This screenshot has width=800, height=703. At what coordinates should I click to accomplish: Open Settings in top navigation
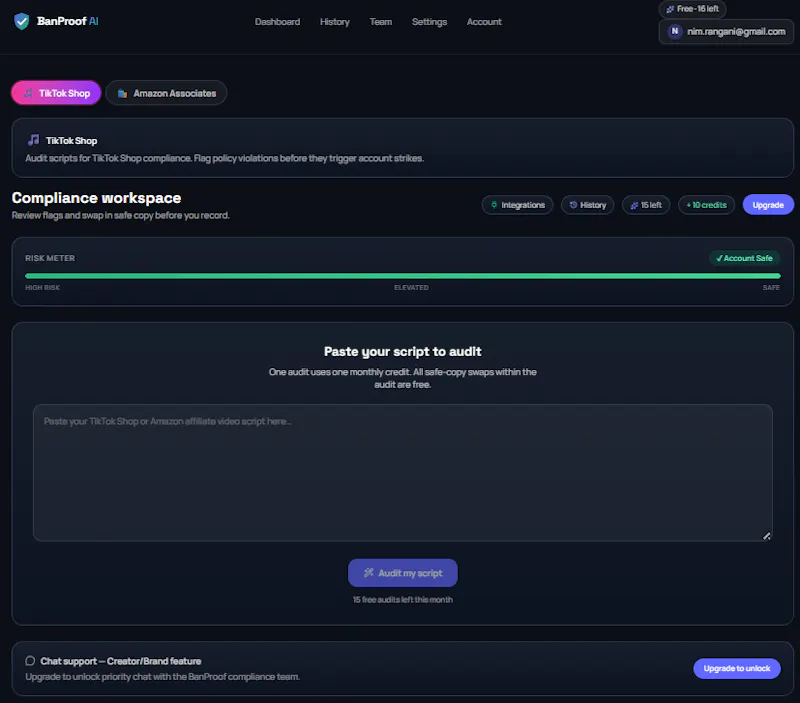[429, 22]
